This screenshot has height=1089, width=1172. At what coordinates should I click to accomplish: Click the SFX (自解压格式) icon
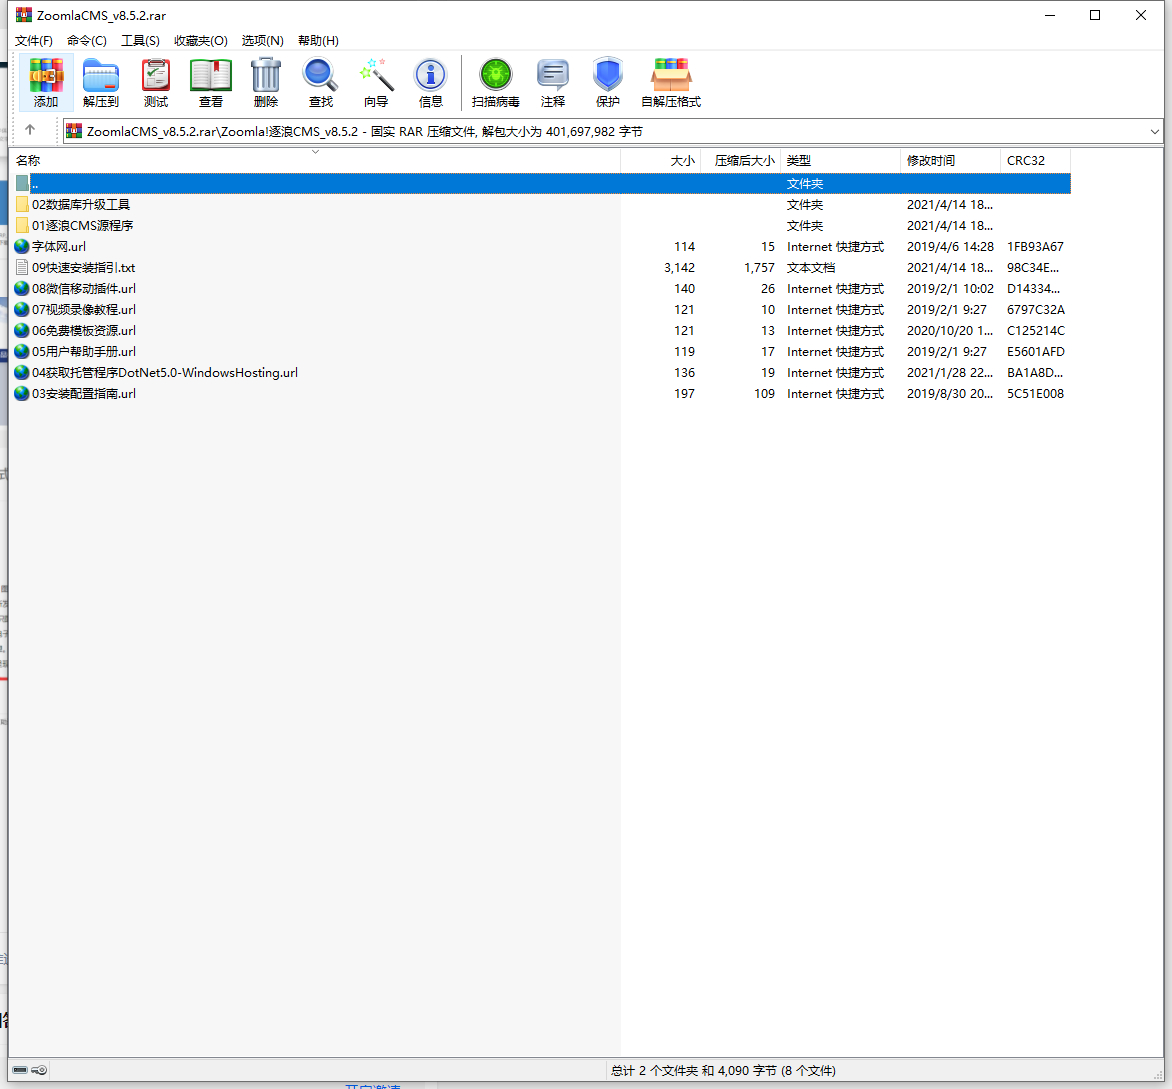(x=671, y=83)
